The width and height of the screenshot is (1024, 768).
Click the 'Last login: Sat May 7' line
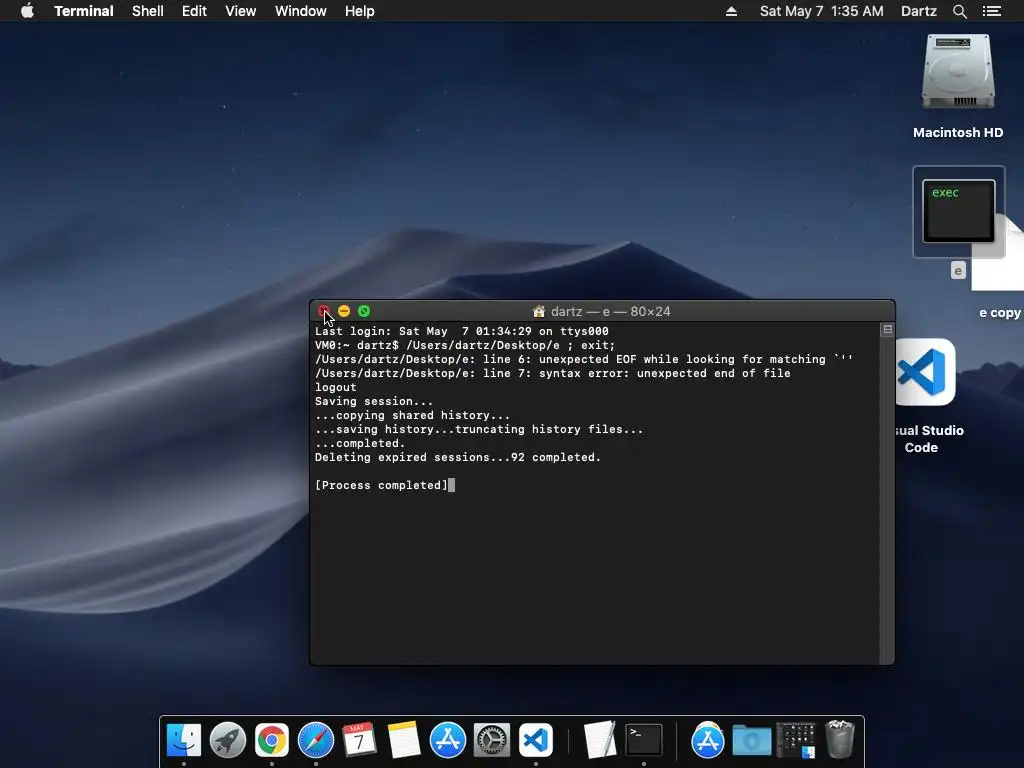click(462, 331)
